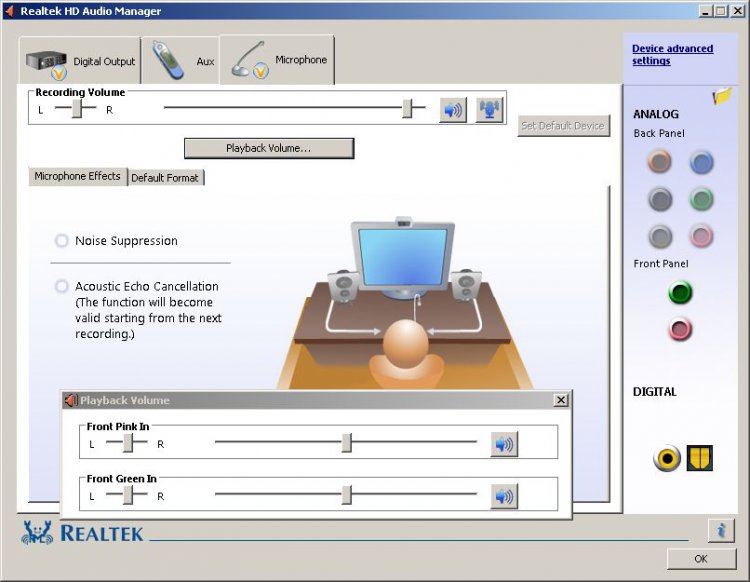This screenshot has width=750, height=582.
Task: Enable Noise Suppression
Action: click(x=62, y=241)
